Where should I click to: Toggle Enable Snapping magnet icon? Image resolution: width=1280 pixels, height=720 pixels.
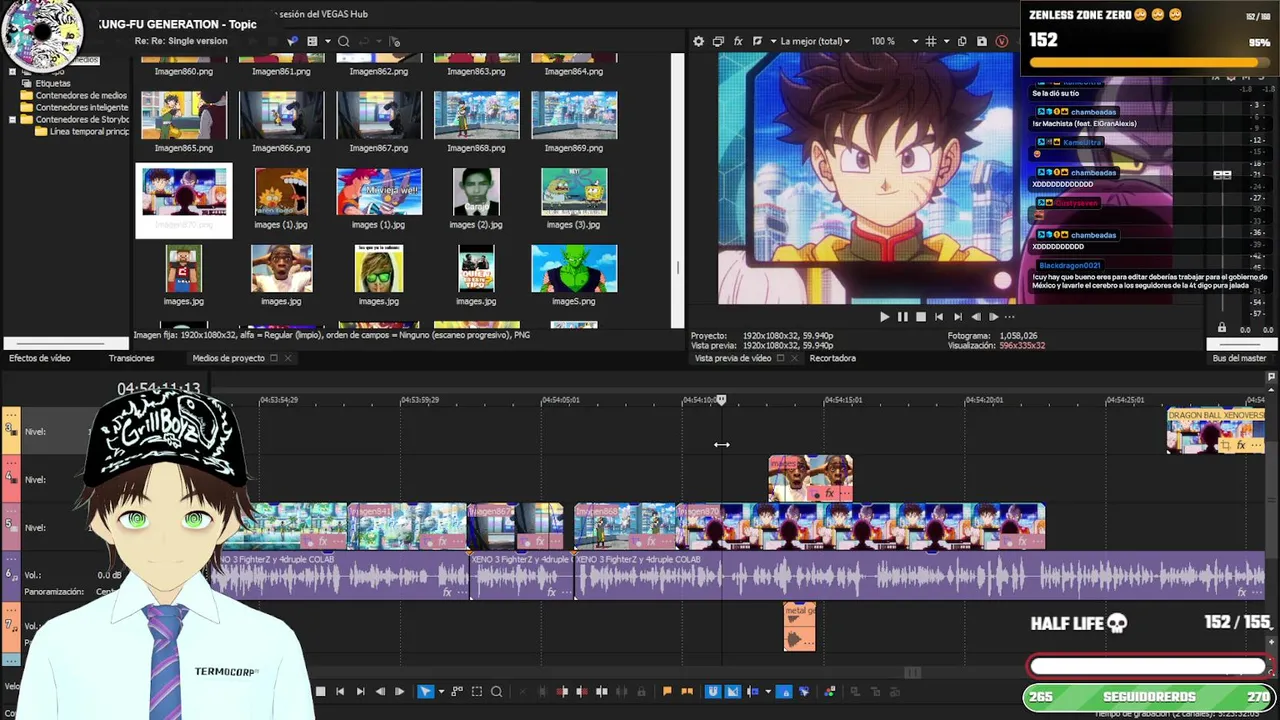tap(713, 691)
